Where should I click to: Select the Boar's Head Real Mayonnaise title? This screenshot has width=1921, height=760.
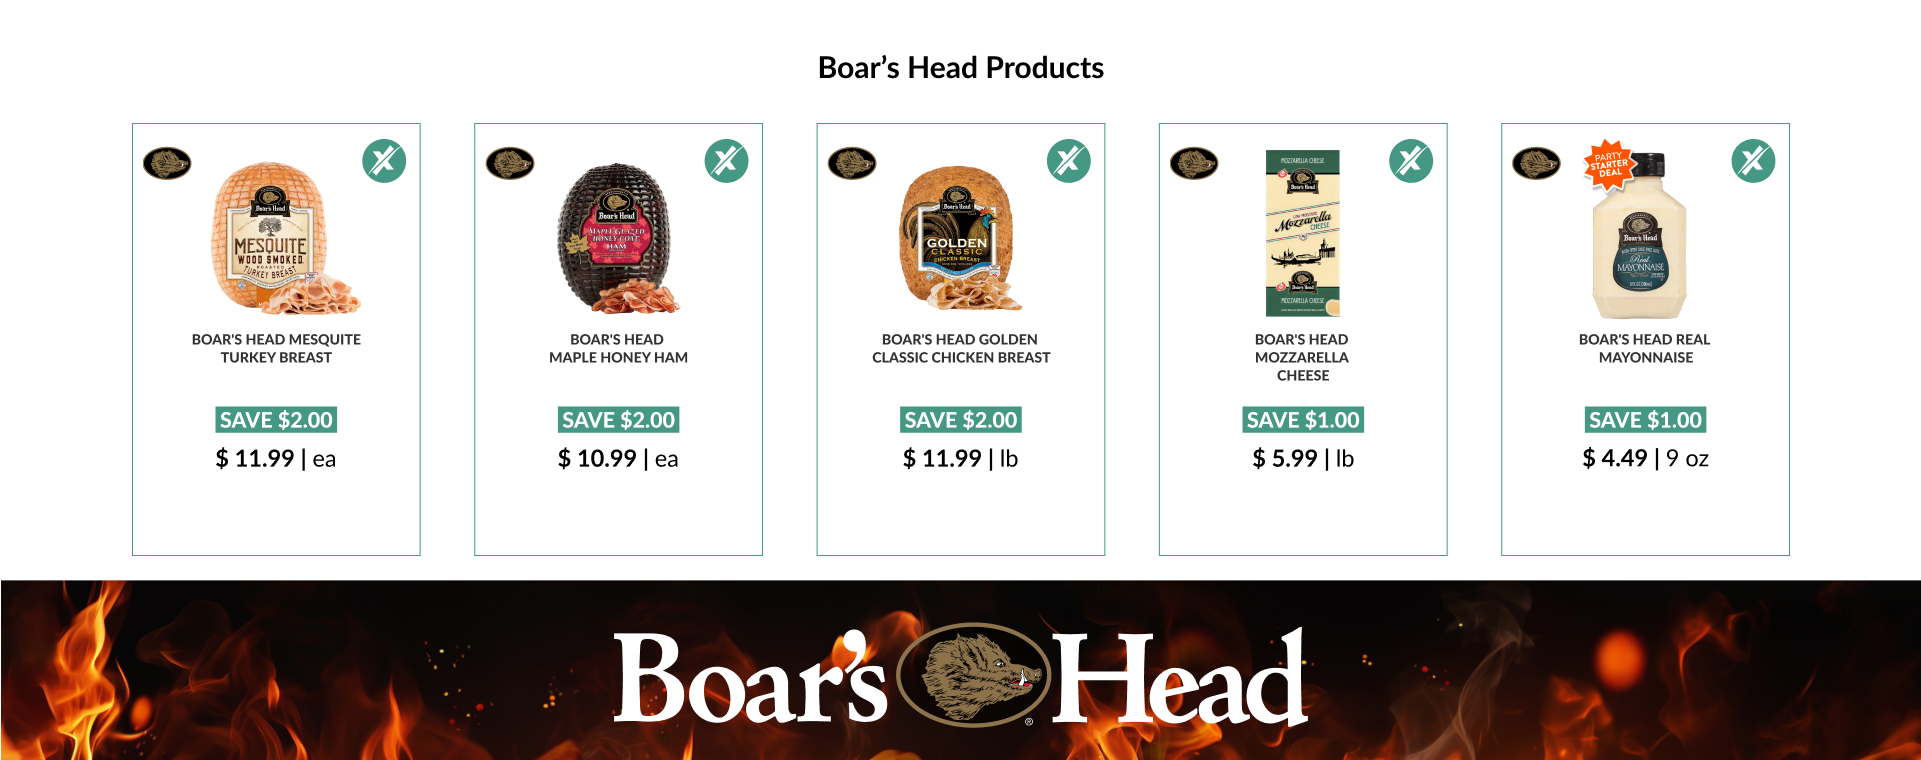click(1645, 349)
